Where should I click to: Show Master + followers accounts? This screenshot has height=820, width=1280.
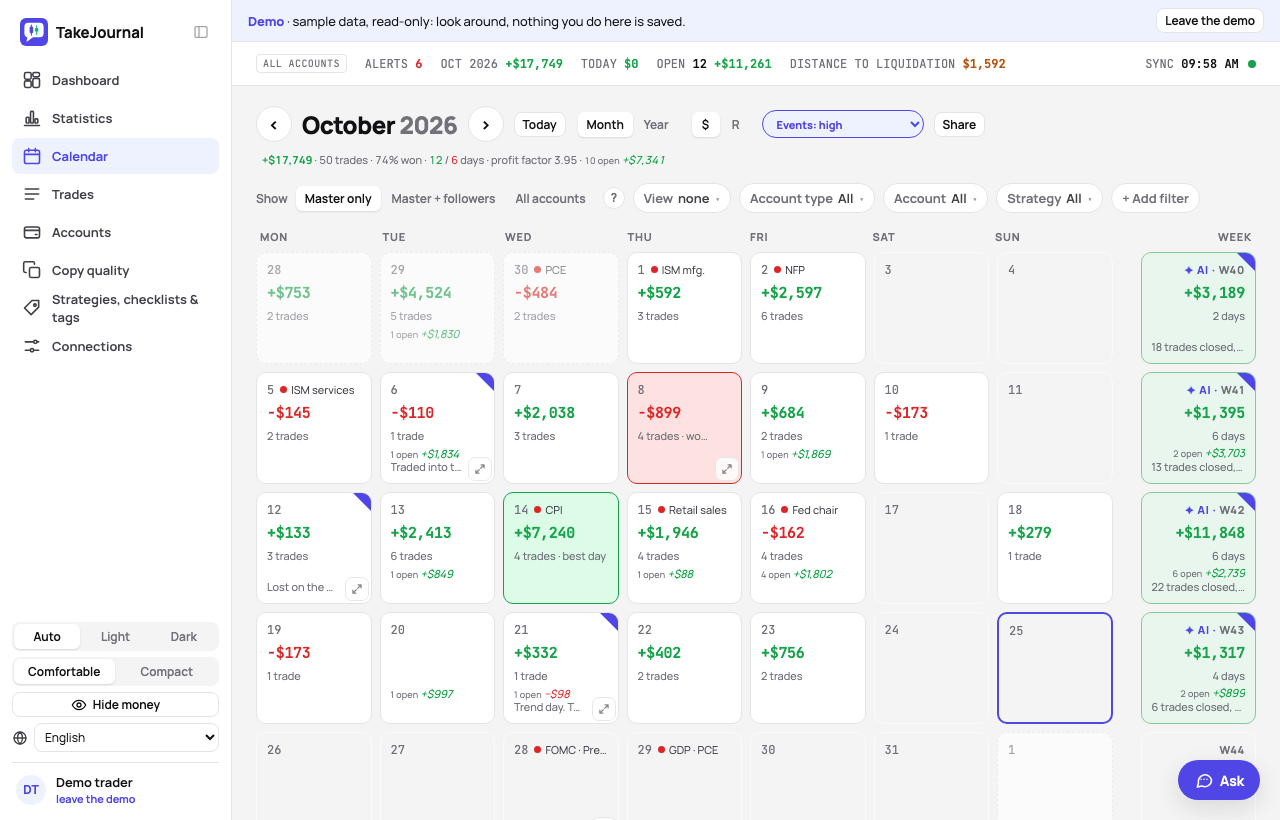[443, 199]
